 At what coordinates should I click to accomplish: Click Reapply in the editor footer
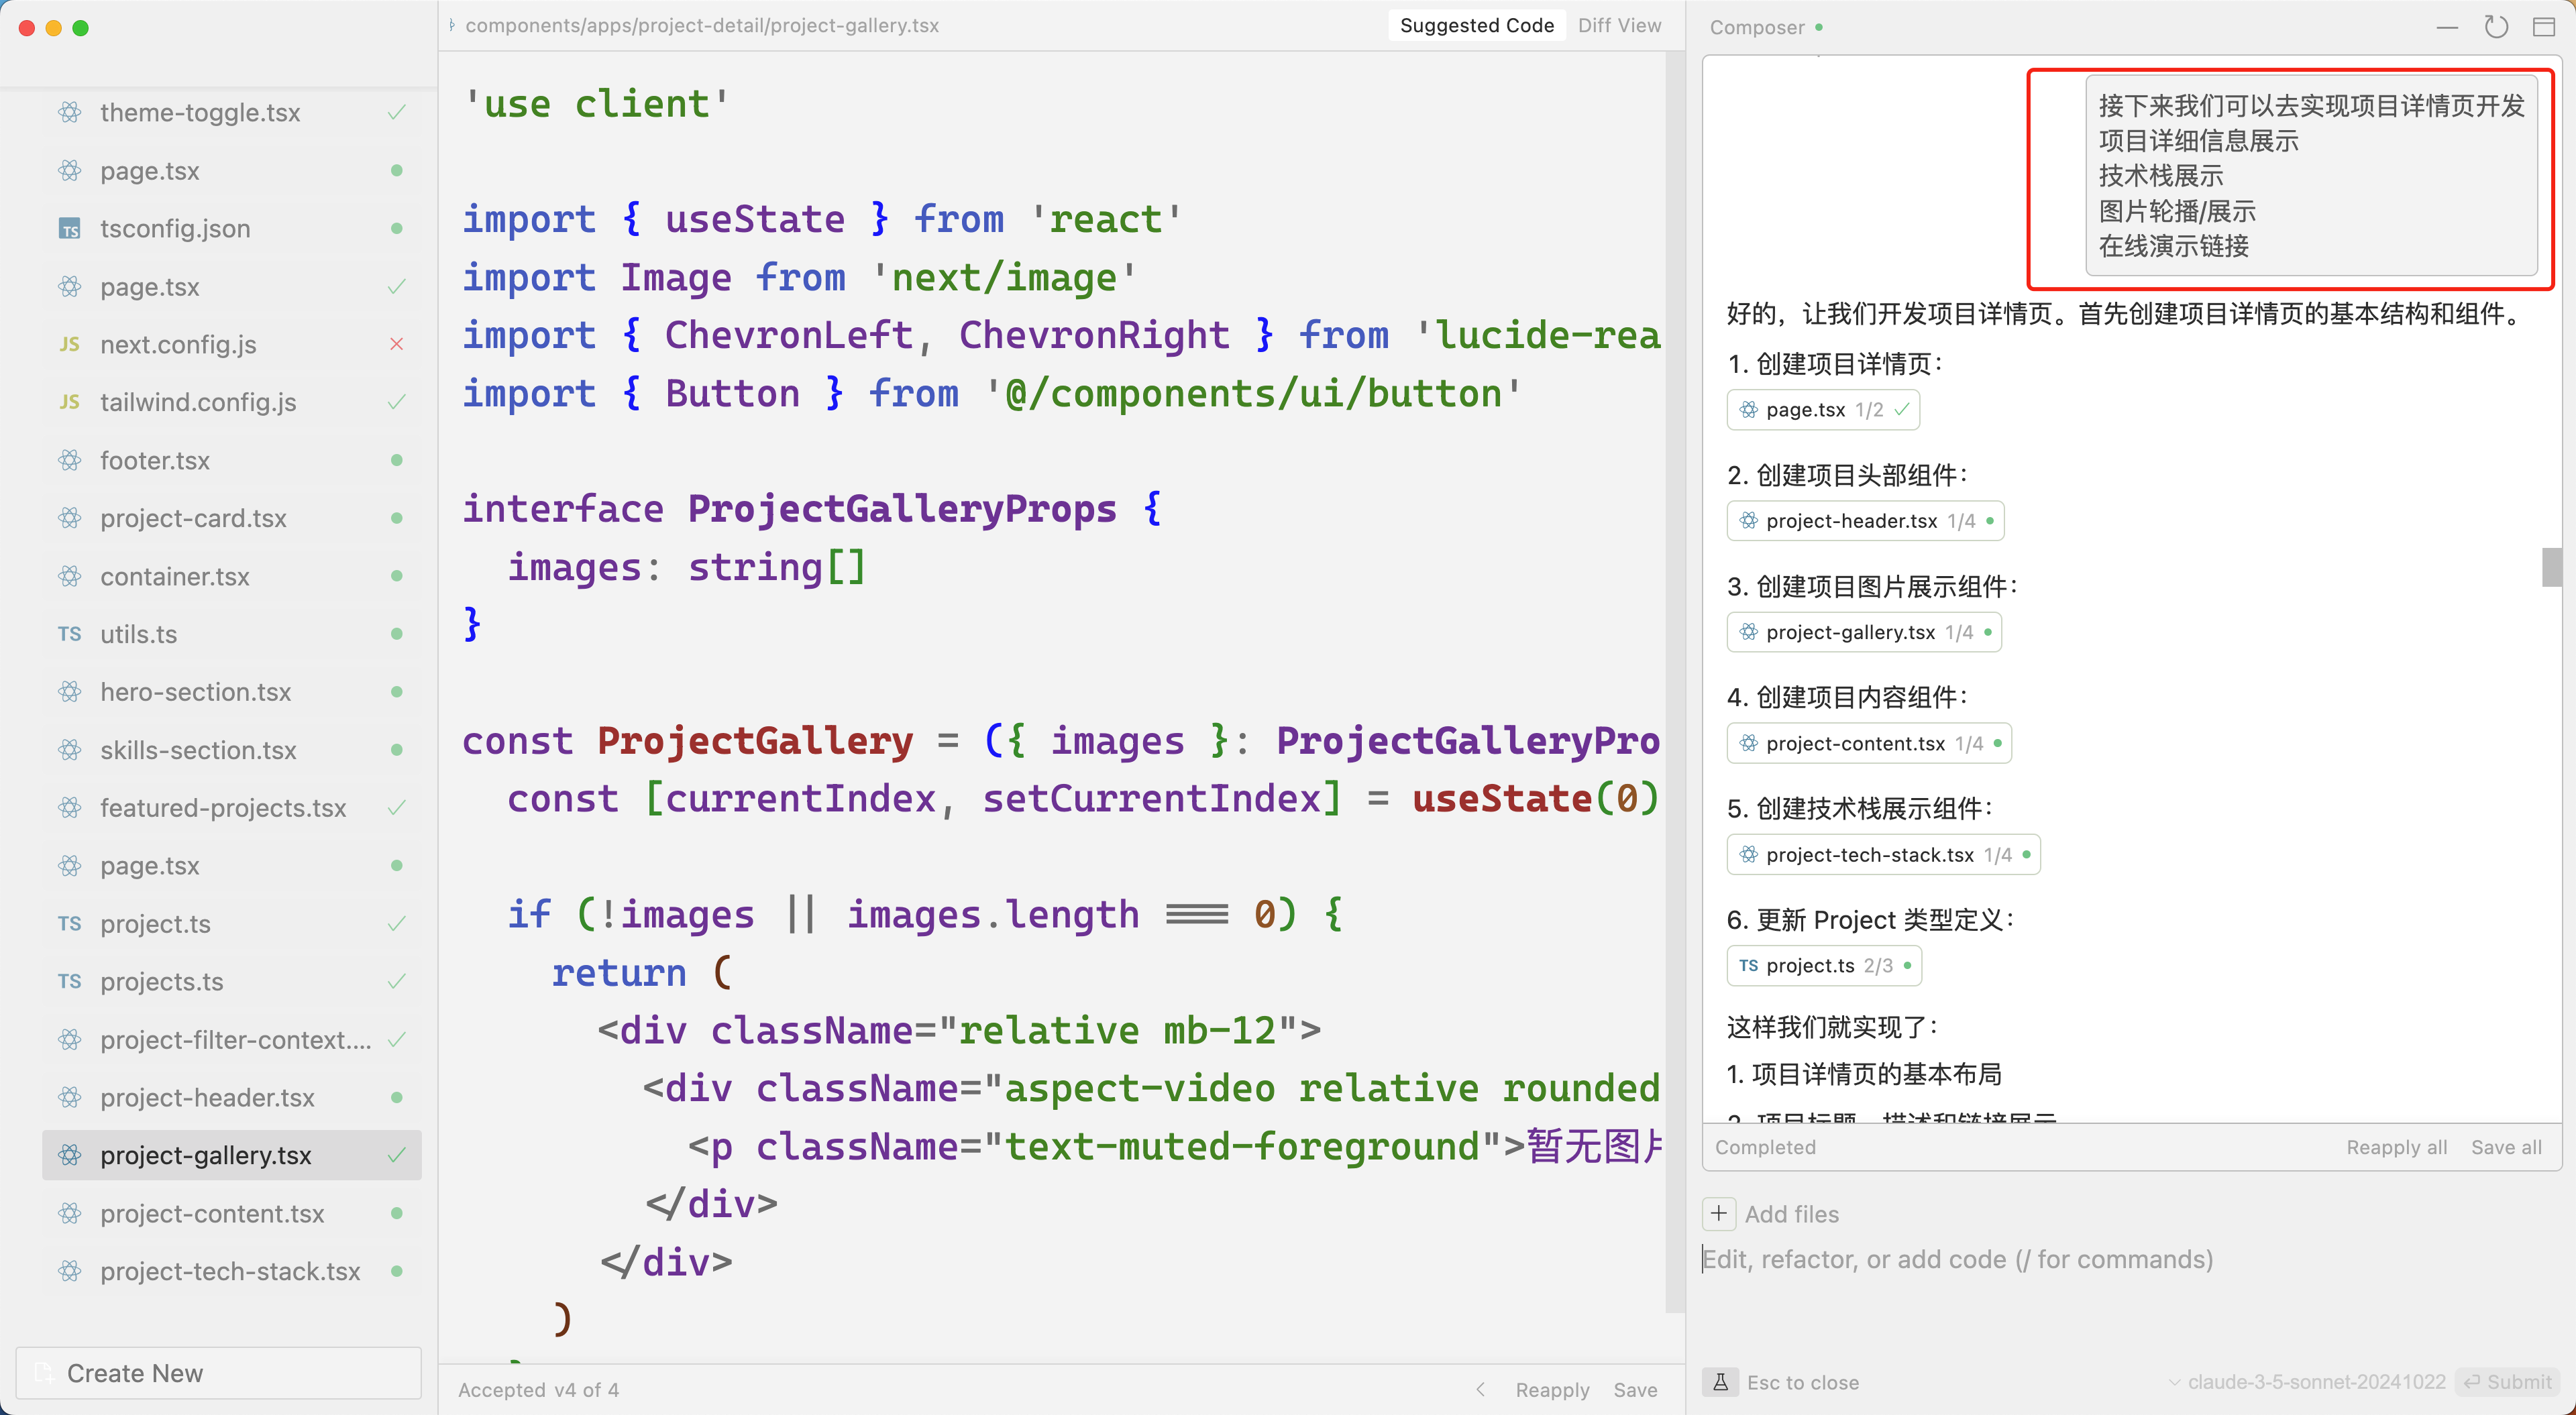click(1552, 1390)
